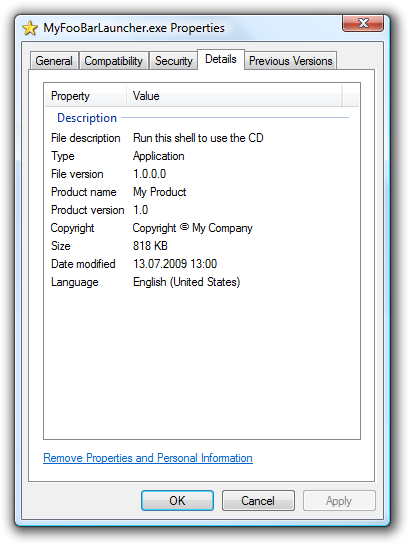Select the Type property label

point(63,156)
